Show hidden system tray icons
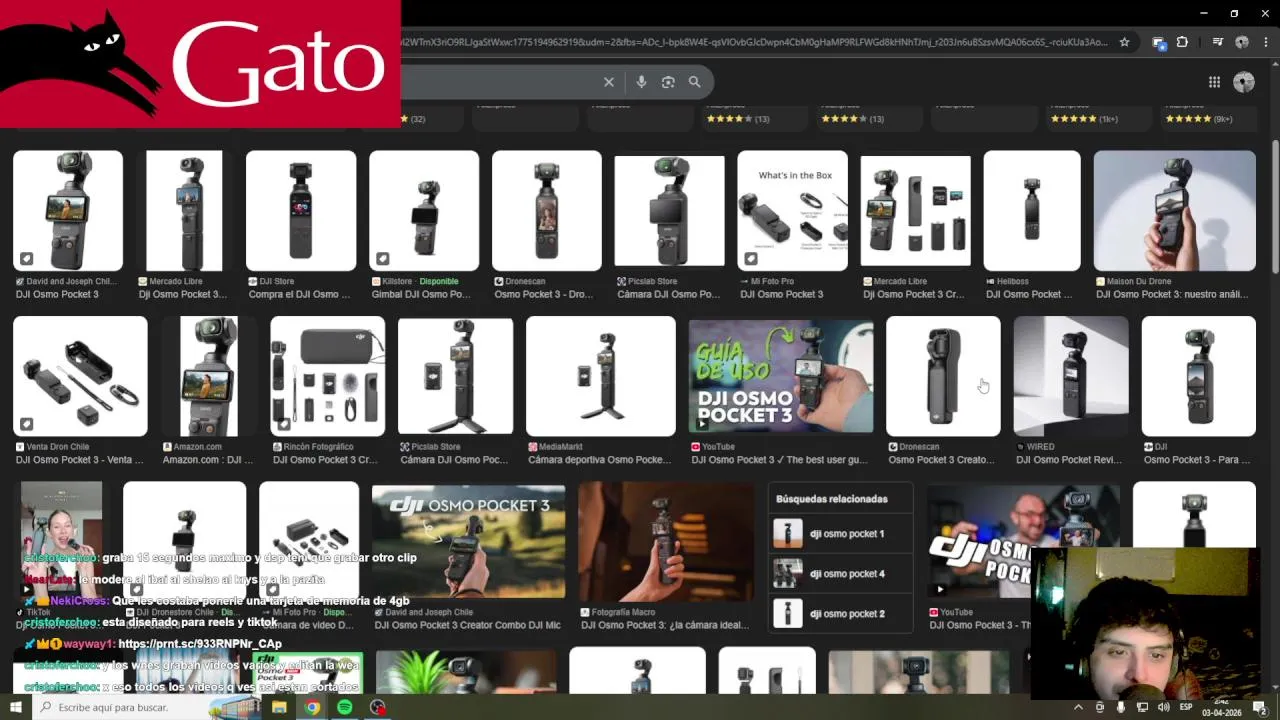The image size is (1280, 720). click(1078, 707)
